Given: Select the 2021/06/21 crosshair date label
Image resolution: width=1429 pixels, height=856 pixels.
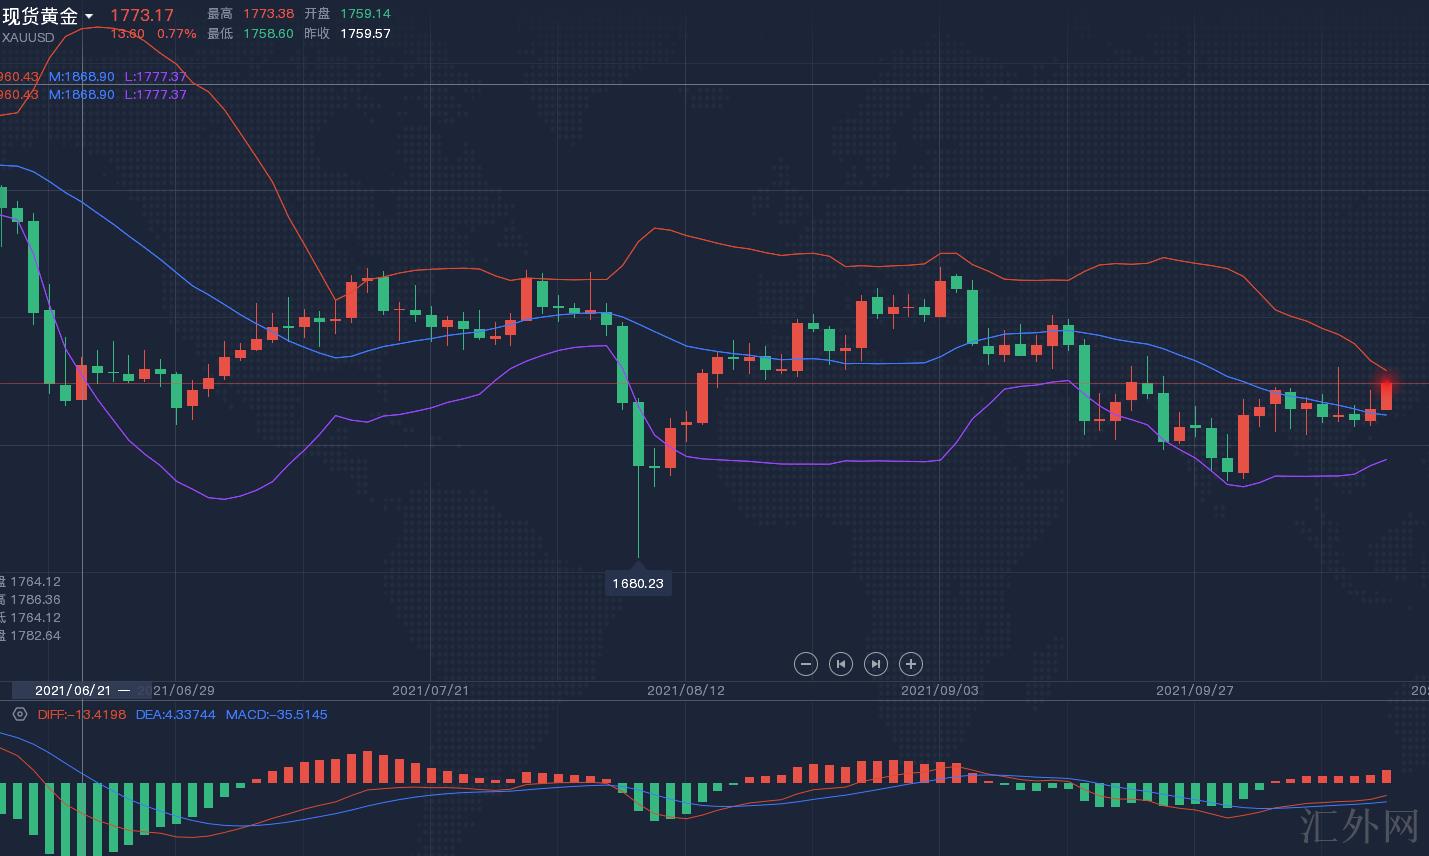Looking at the screenshot, I should pos(73,690).
